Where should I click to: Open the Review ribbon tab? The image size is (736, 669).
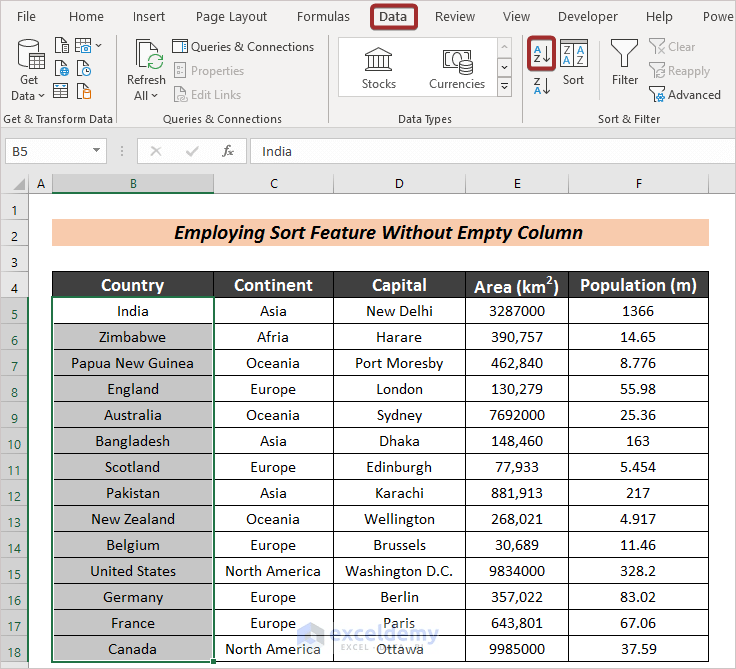(x=454, y=17)
